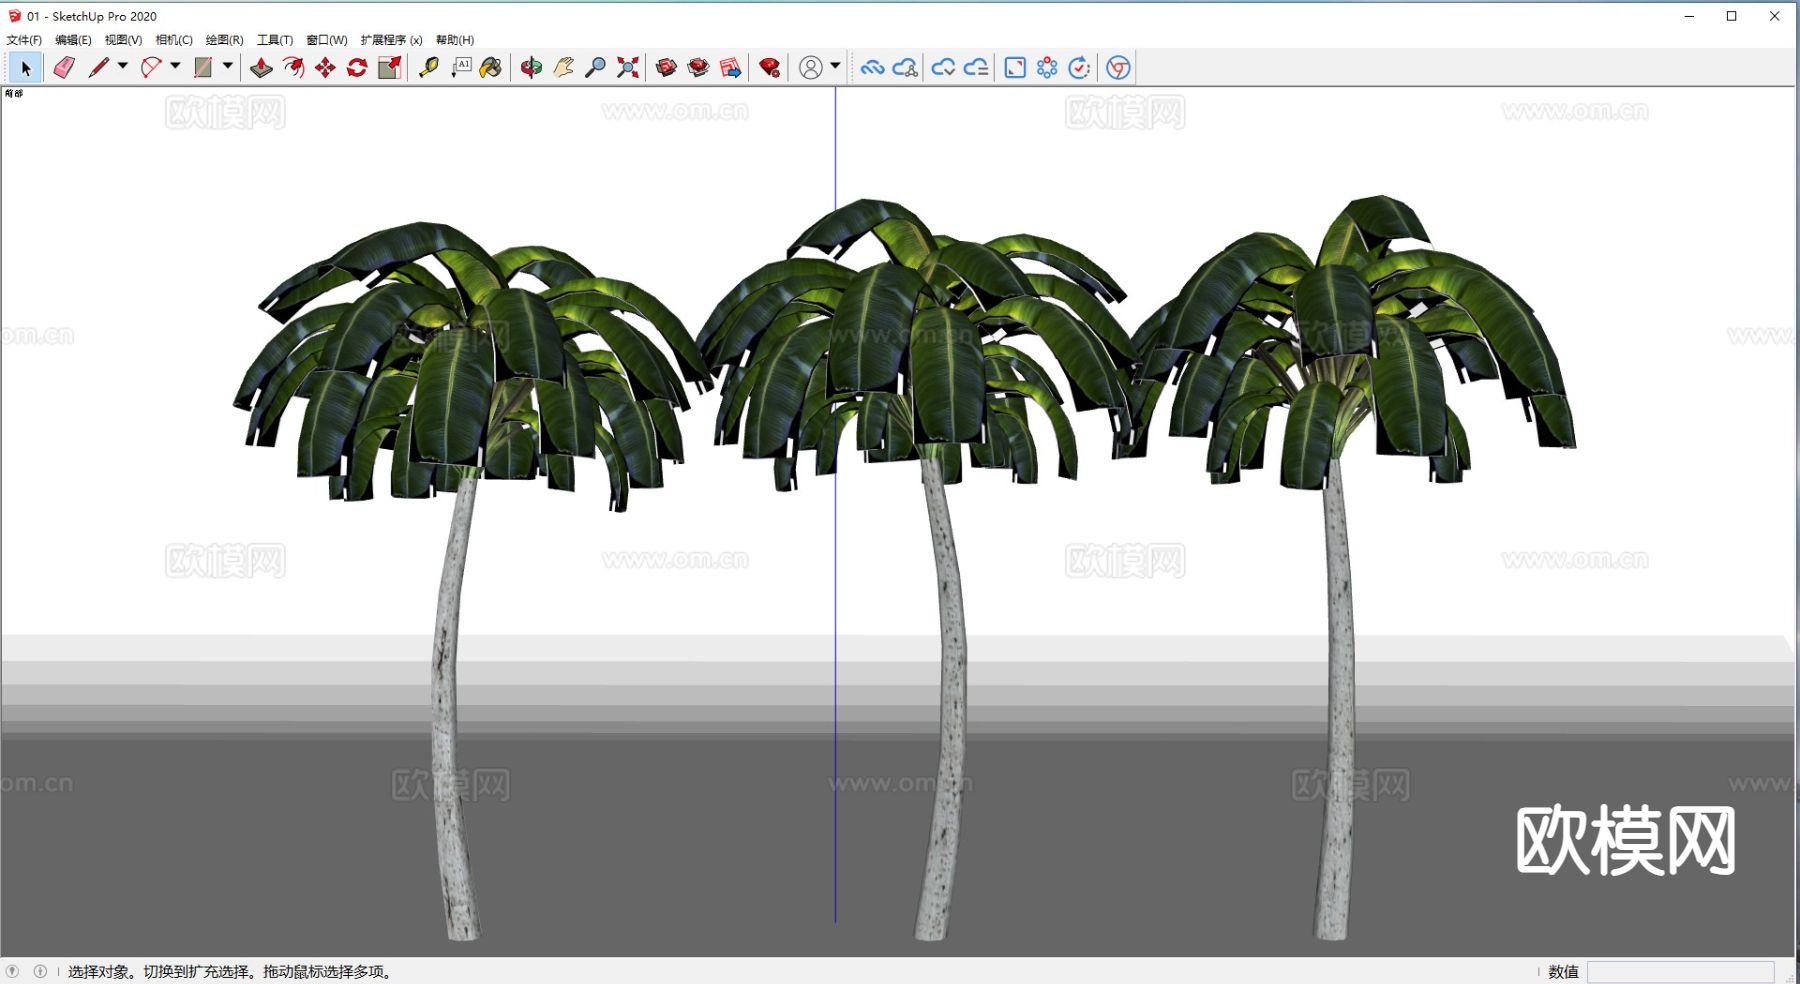The width and height of the screenshot is (1800, 984).
Task: Activate the Tape Measure tool
Action: pyautogui.click(x=429, y=68)
